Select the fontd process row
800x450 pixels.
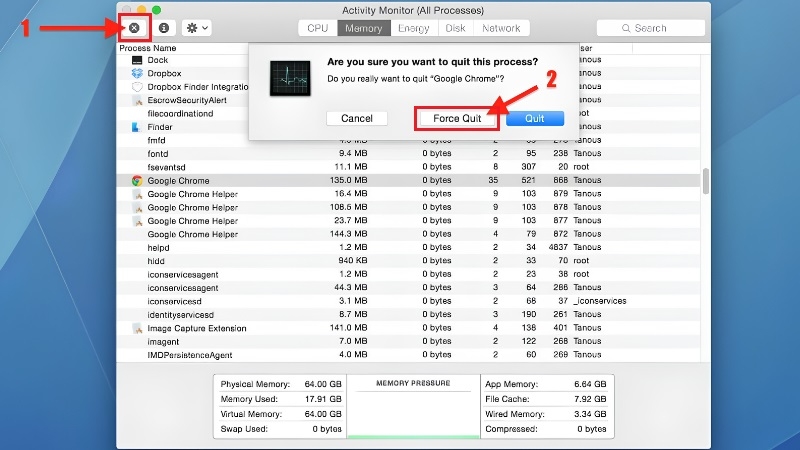408,154
